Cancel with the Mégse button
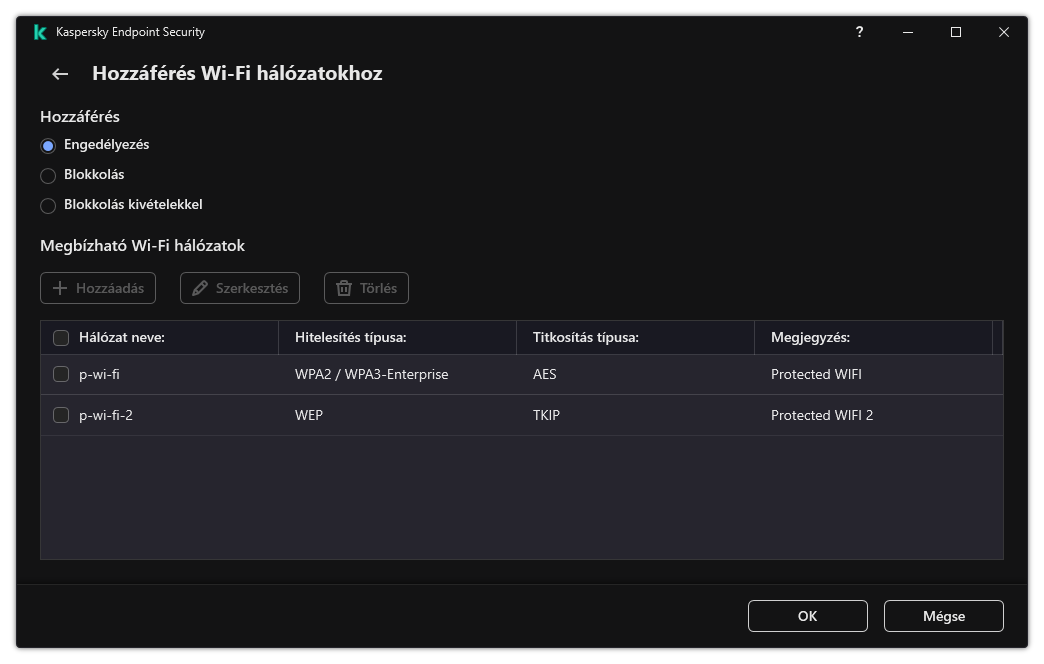 tap(943, 616)
